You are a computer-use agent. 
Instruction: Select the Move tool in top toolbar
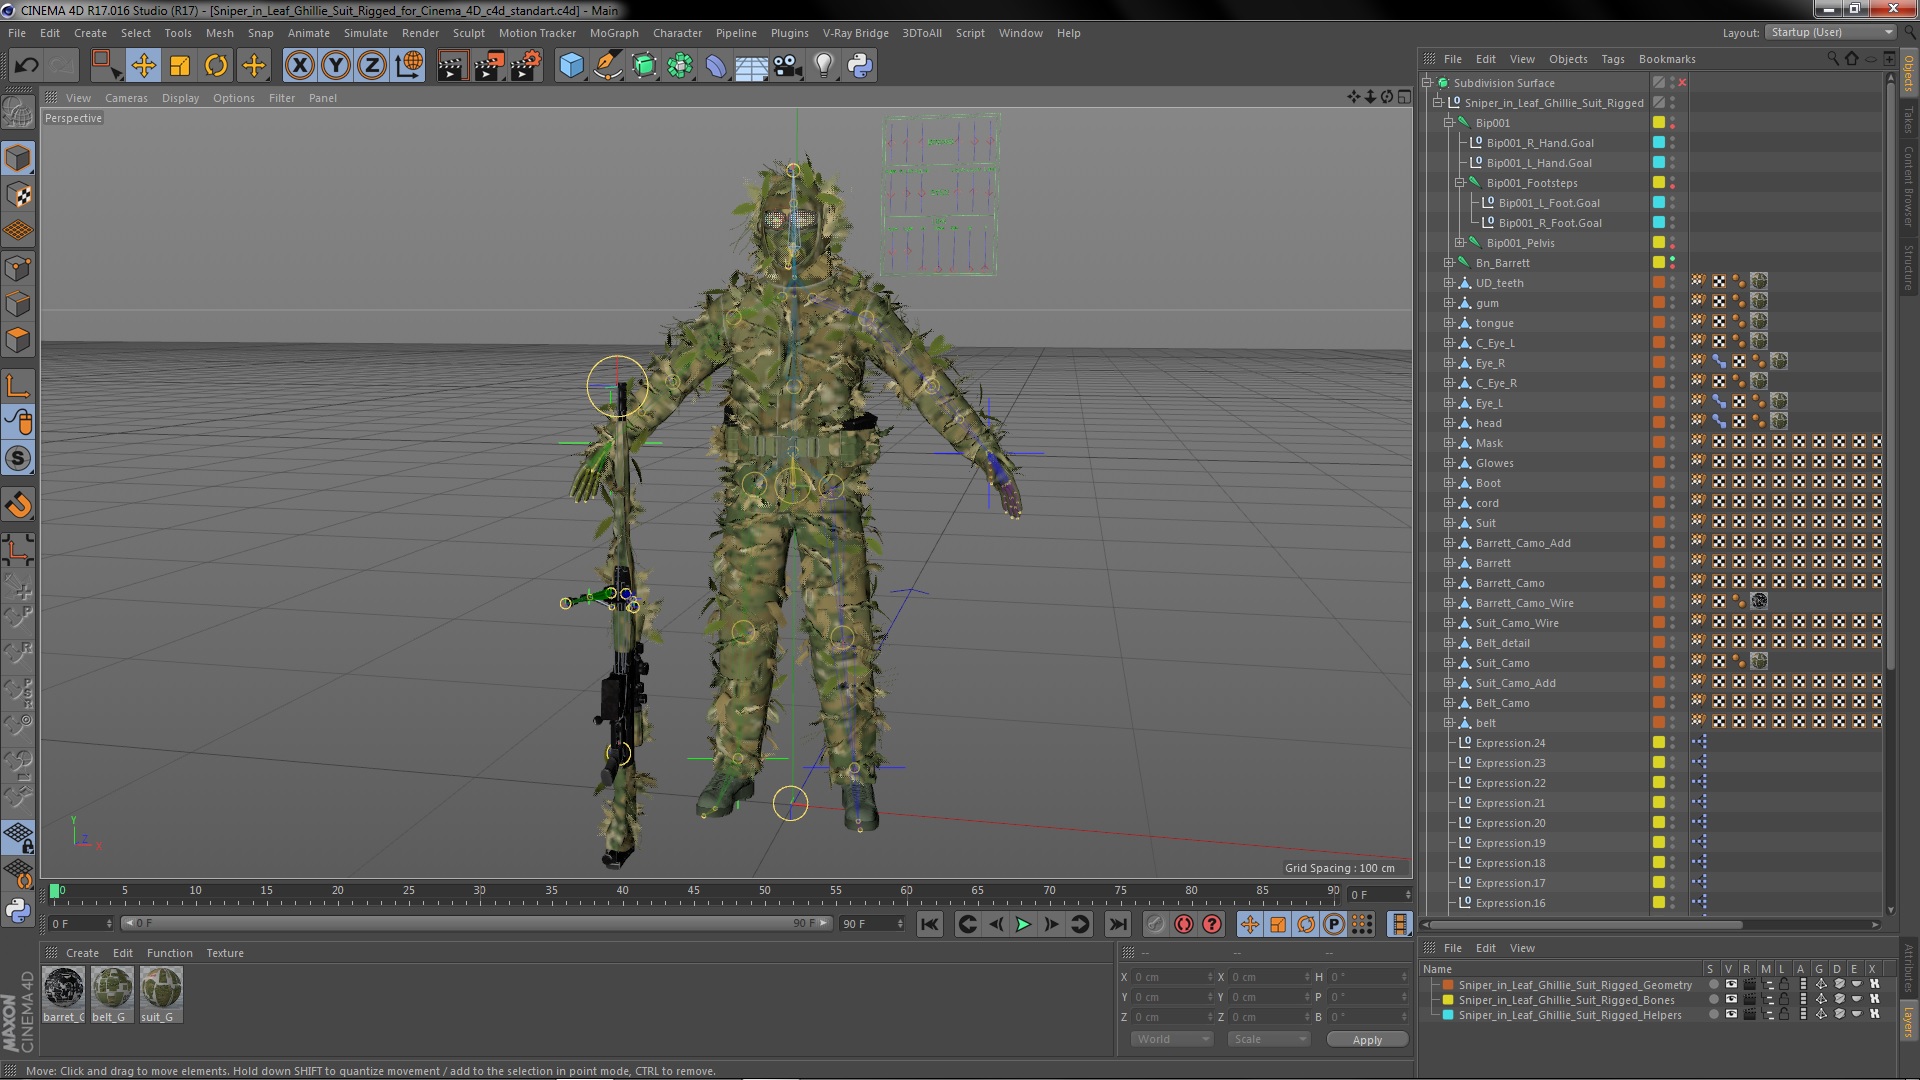tap(143, 66)
